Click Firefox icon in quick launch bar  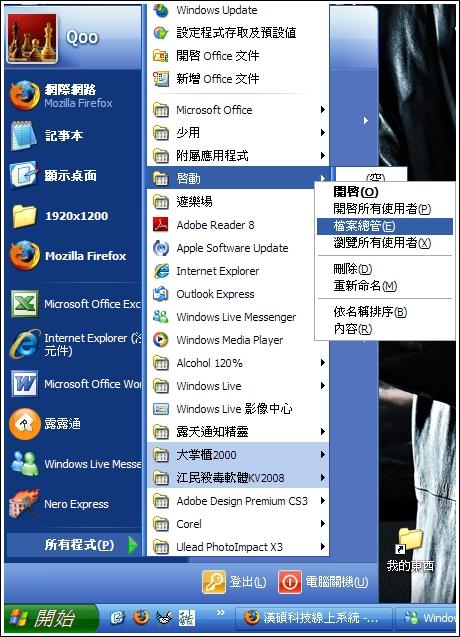pos(141,618)
